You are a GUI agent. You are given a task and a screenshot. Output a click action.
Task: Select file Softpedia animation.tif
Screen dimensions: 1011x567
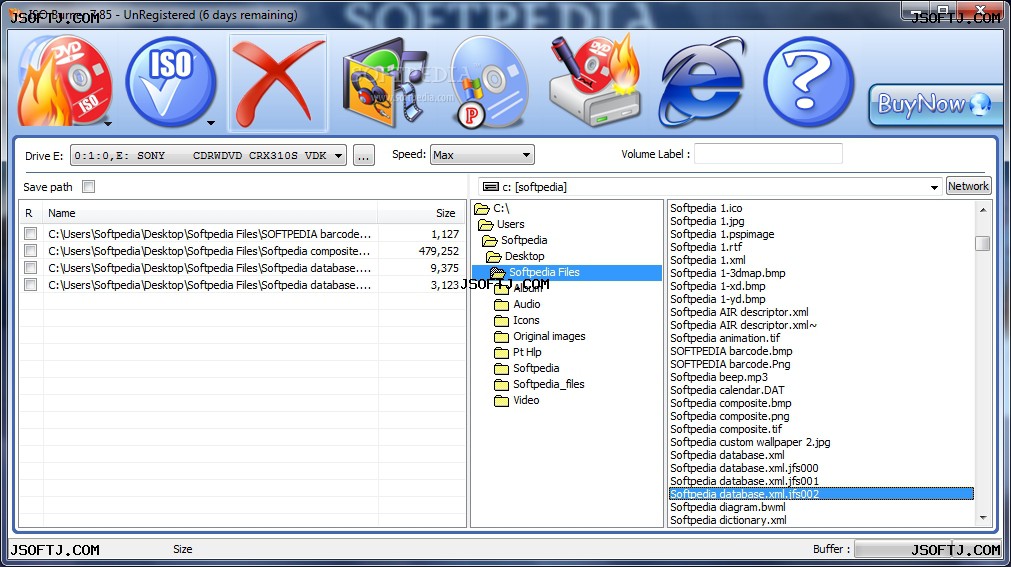point(725,338)
